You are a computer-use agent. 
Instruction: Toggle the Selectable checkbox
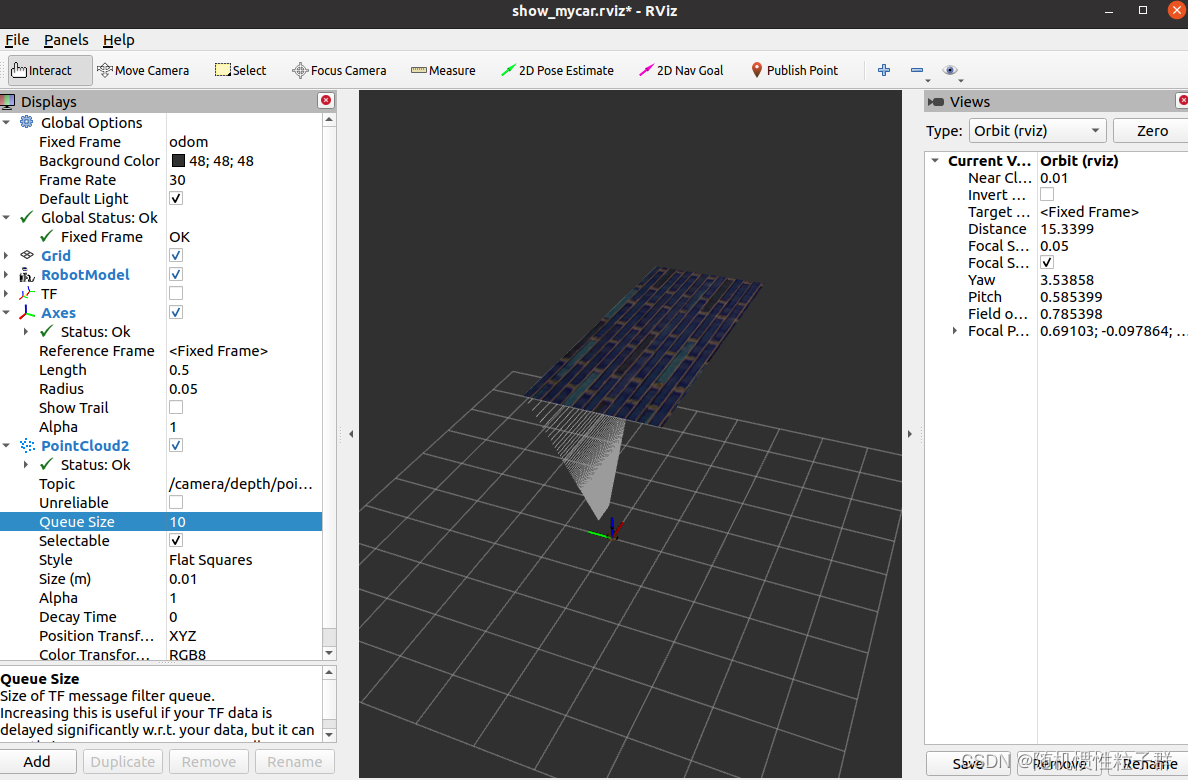pos(176,540)
